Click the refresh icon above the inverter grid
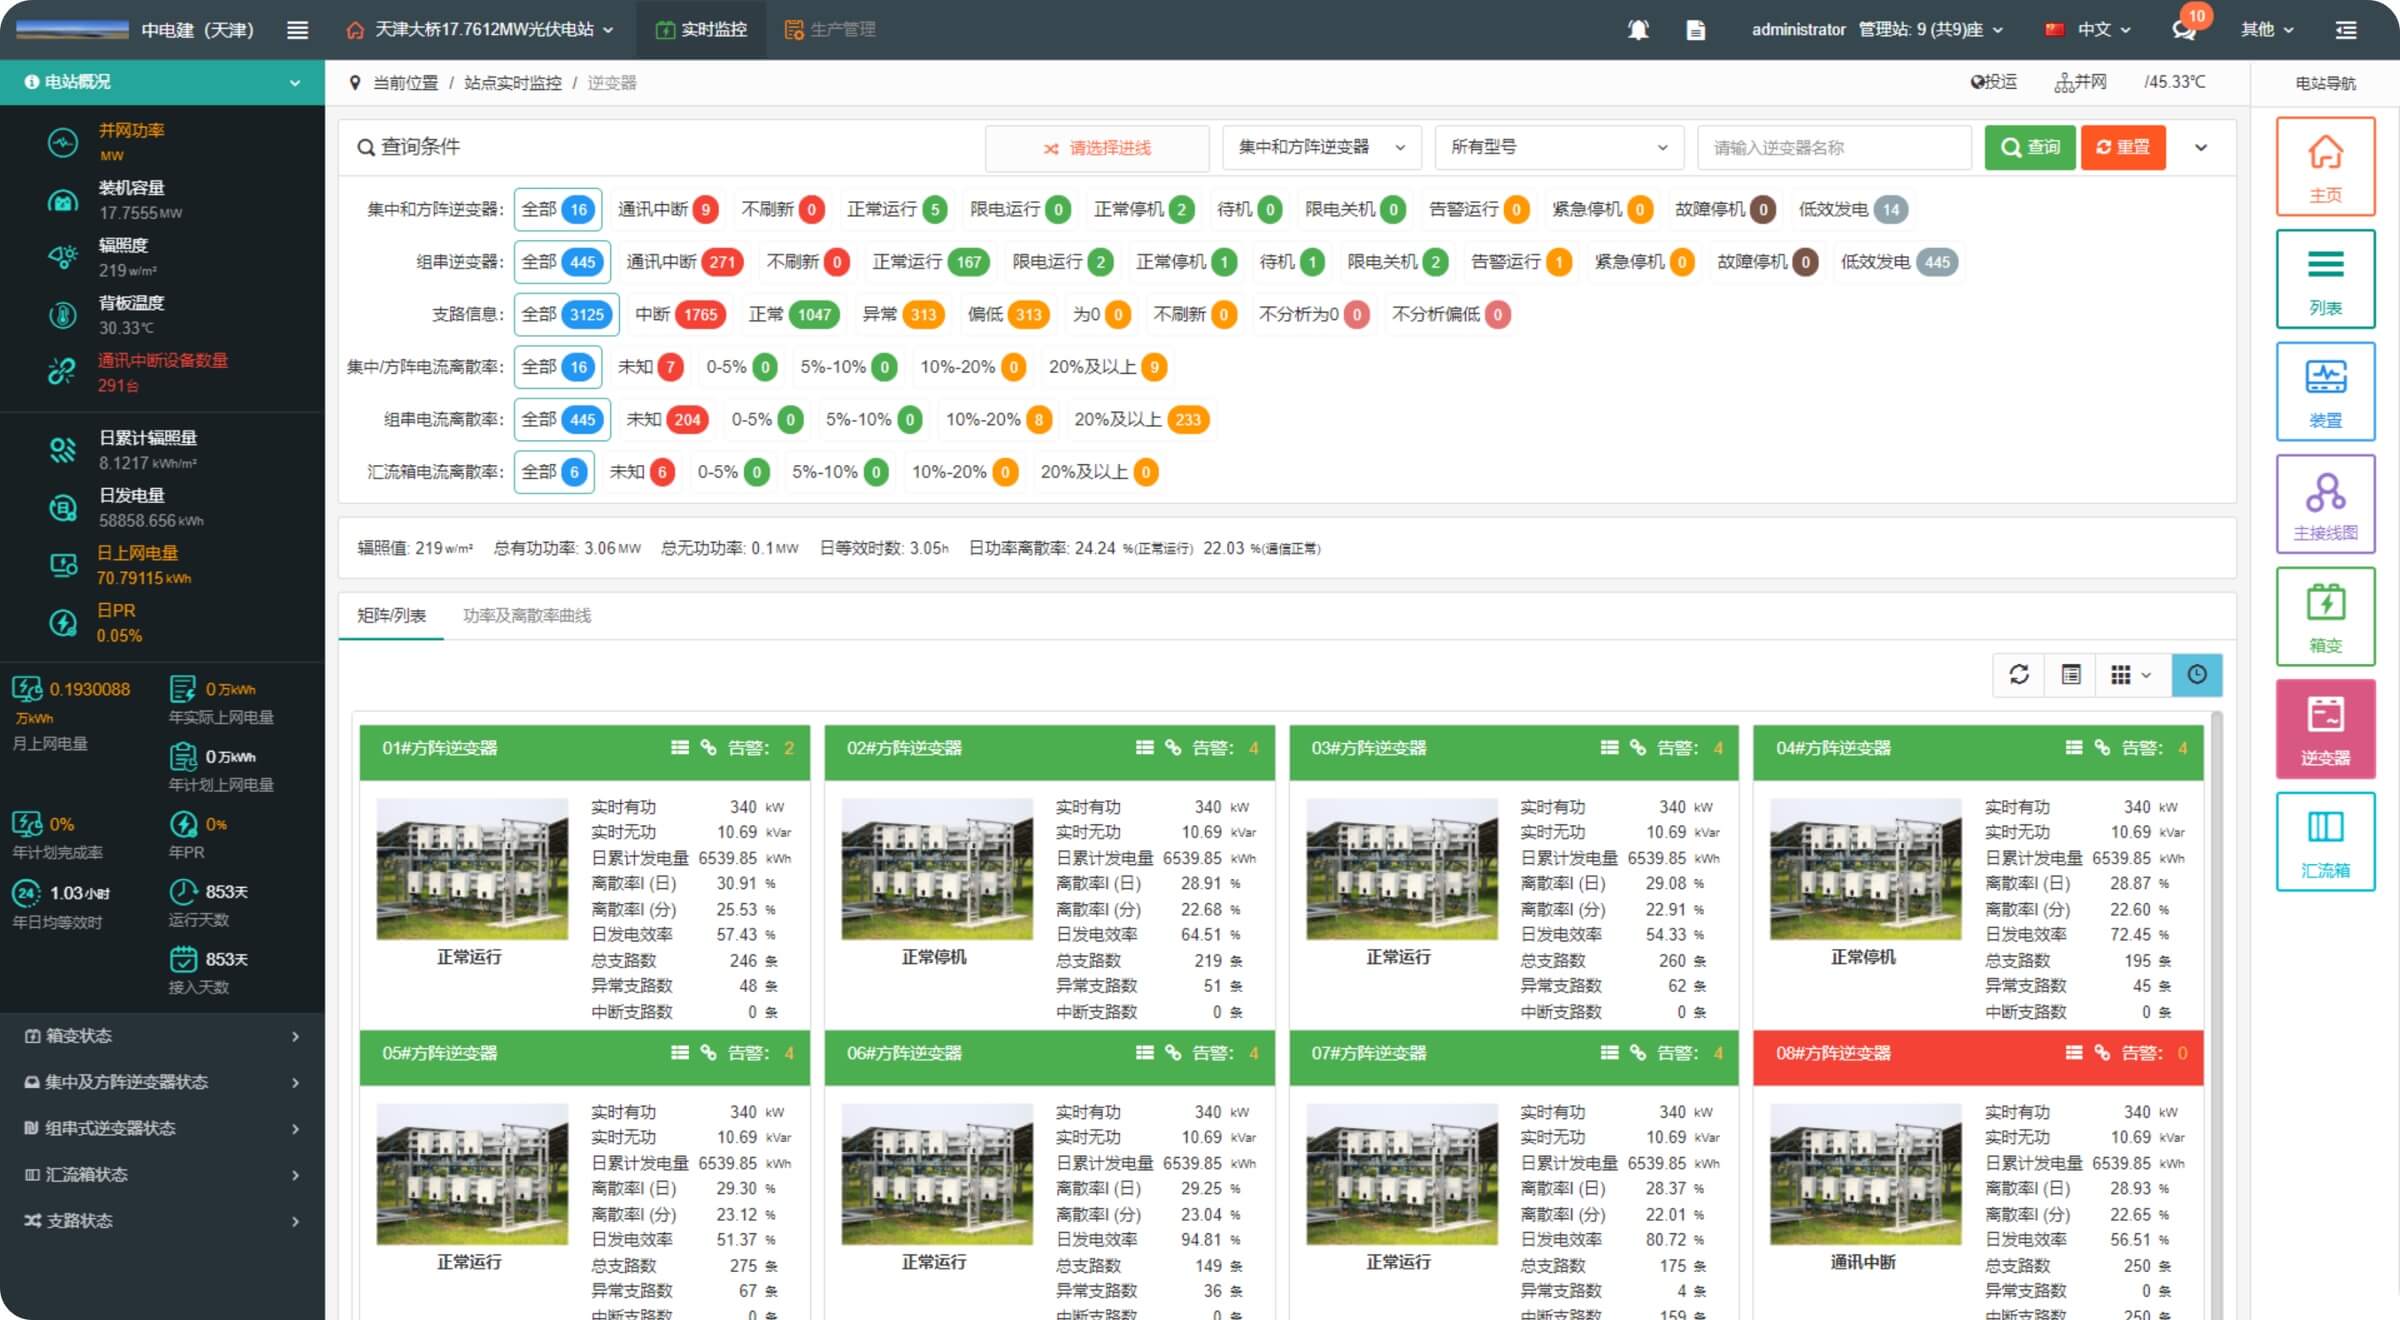Viewport: 2400px width, 1320px height. pos(2019,675)
